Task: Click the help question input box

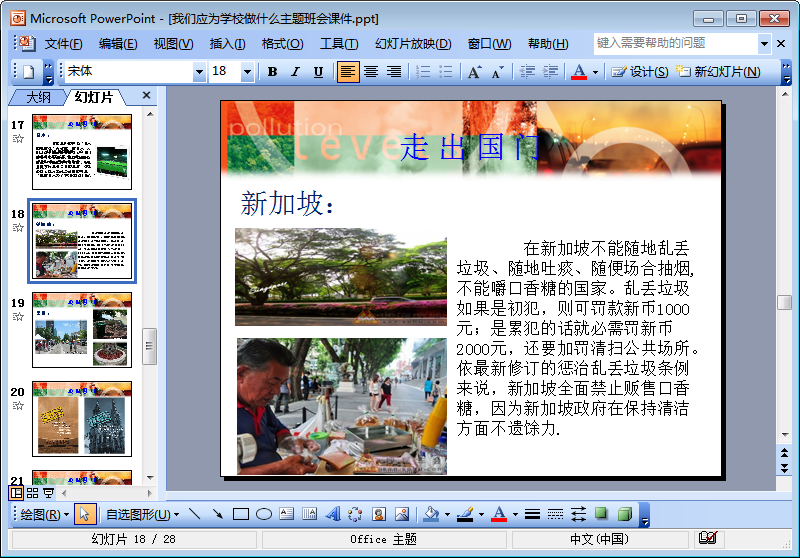Action: pos(676,43)
